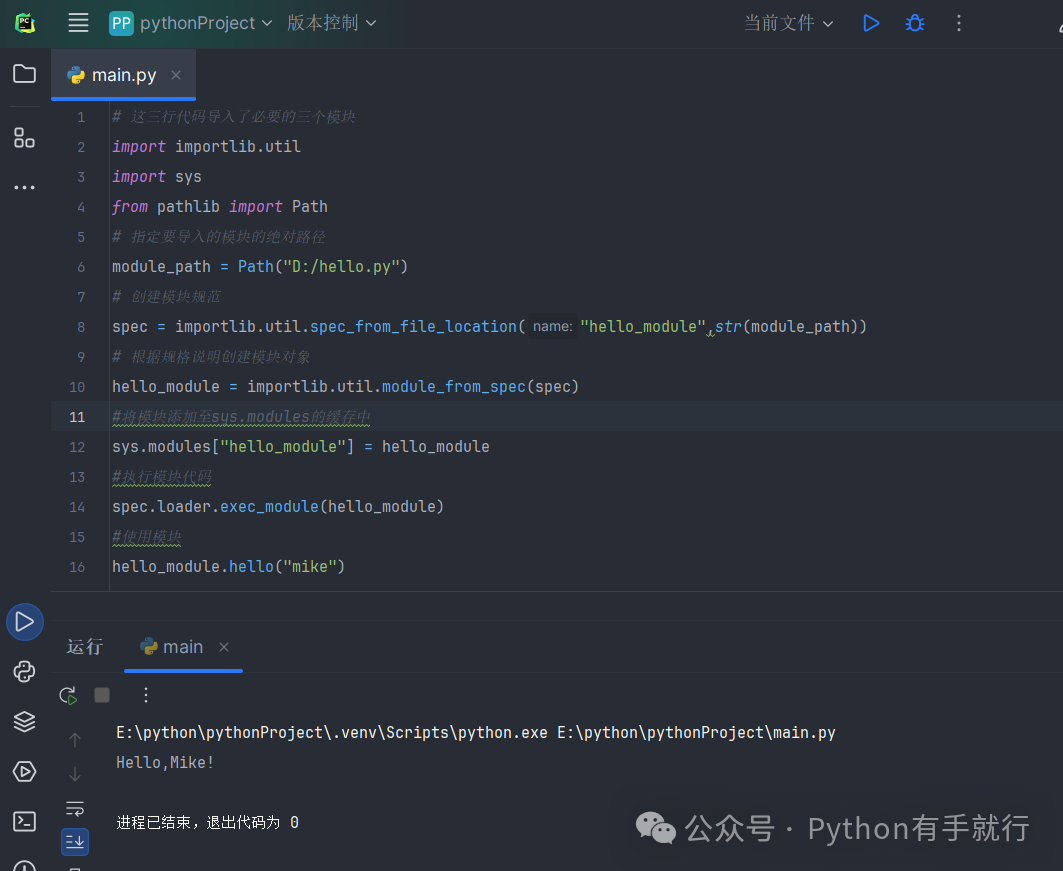This screenshot has width=1063, height=871.
Task: Click the Hello,Mike! console output
Action: [x=165, y=763]
